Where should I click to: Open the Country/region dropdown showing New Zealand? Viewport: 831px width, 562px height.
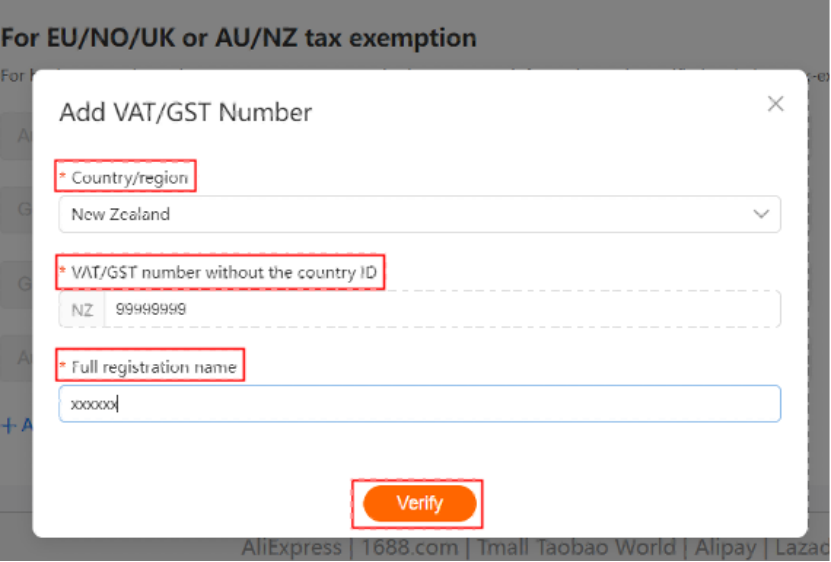pyautogui.click(x=419, y=214)
